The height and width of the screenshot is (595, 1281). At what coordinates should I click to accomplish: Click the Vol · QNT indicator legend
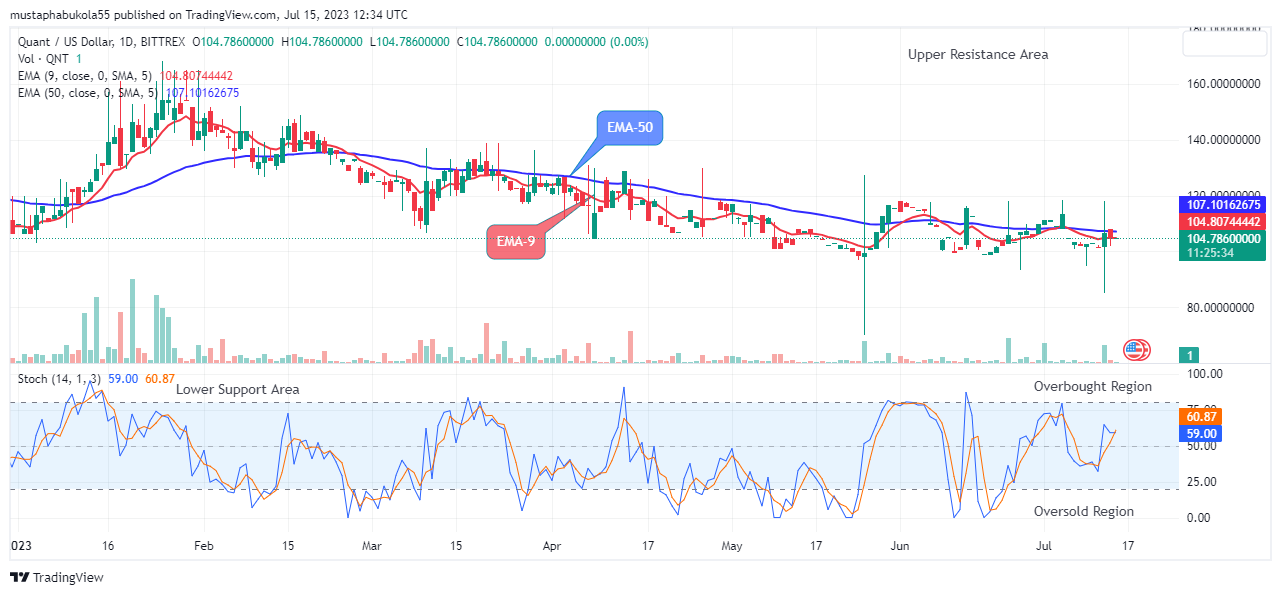point(44,59)
